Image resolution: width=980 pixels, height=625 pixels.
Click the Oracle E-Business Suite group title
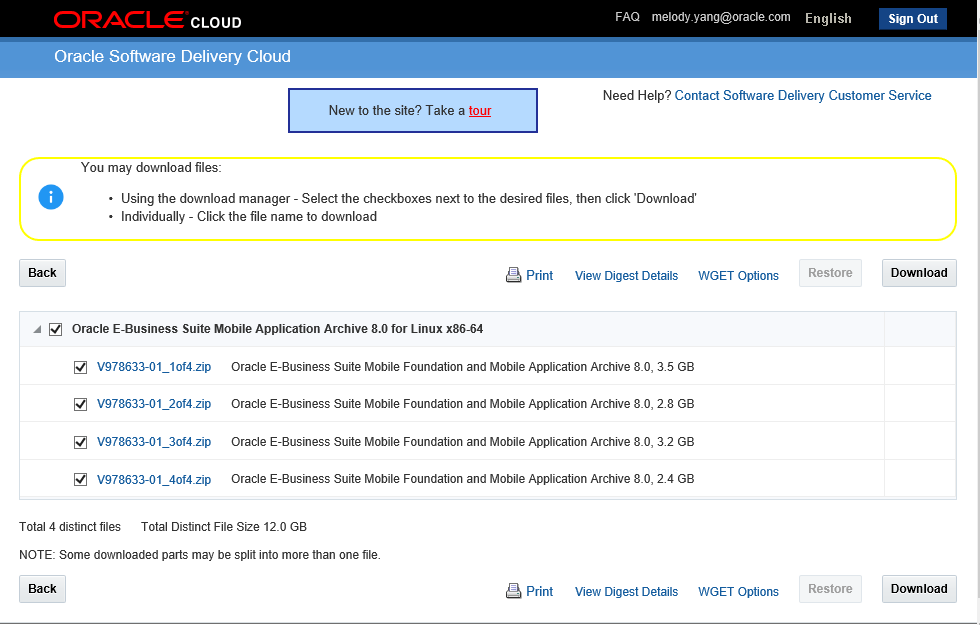278,329
